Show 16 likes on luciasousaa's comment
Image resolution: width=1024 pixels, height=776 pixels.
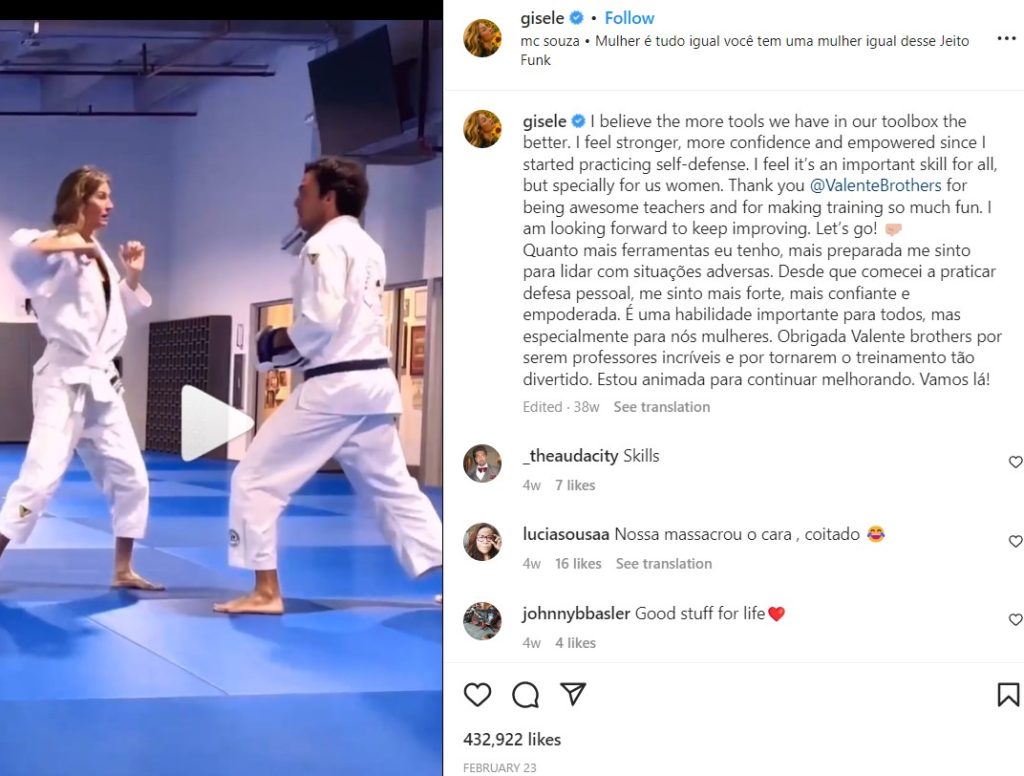click(x=578, y=564)
